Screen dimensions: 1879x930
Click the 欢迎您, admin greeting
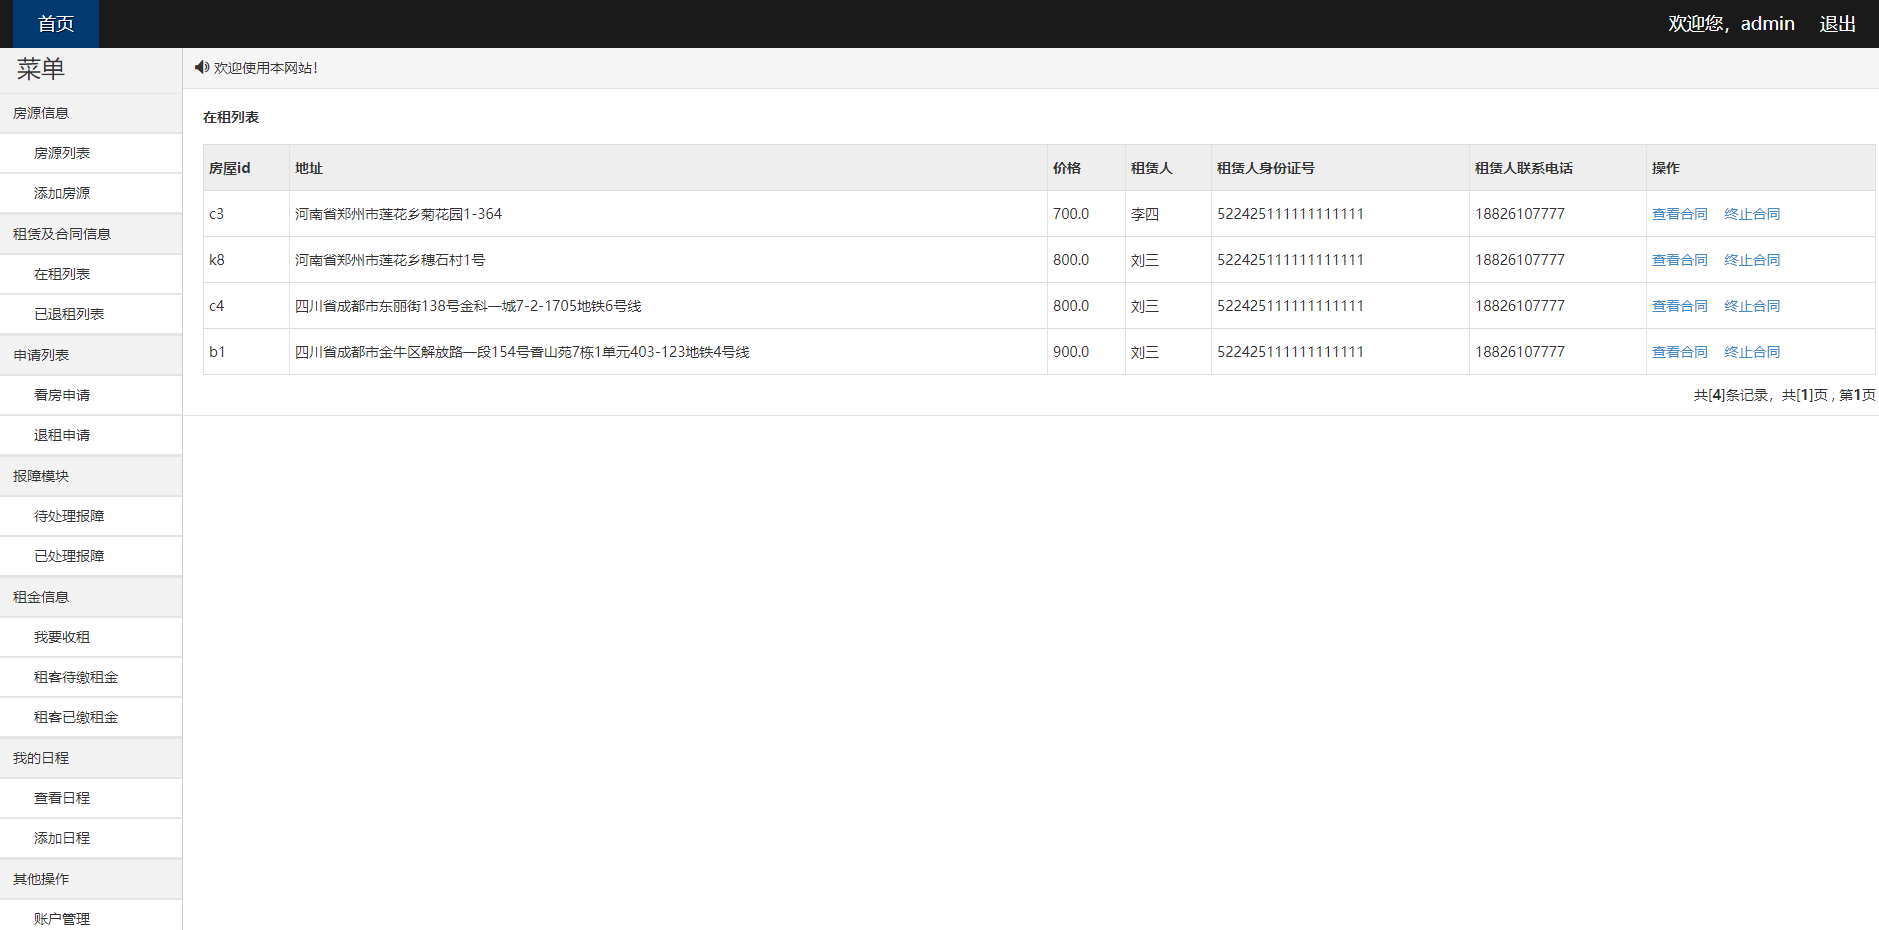point(1731,24)
